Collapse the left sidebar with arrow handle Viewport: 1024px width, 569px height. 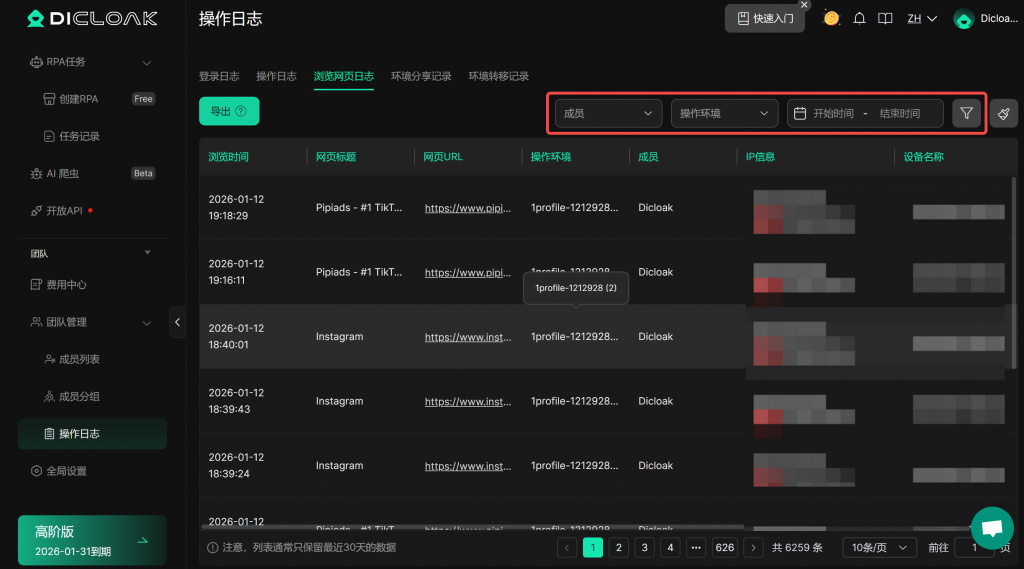click(178, 321)
